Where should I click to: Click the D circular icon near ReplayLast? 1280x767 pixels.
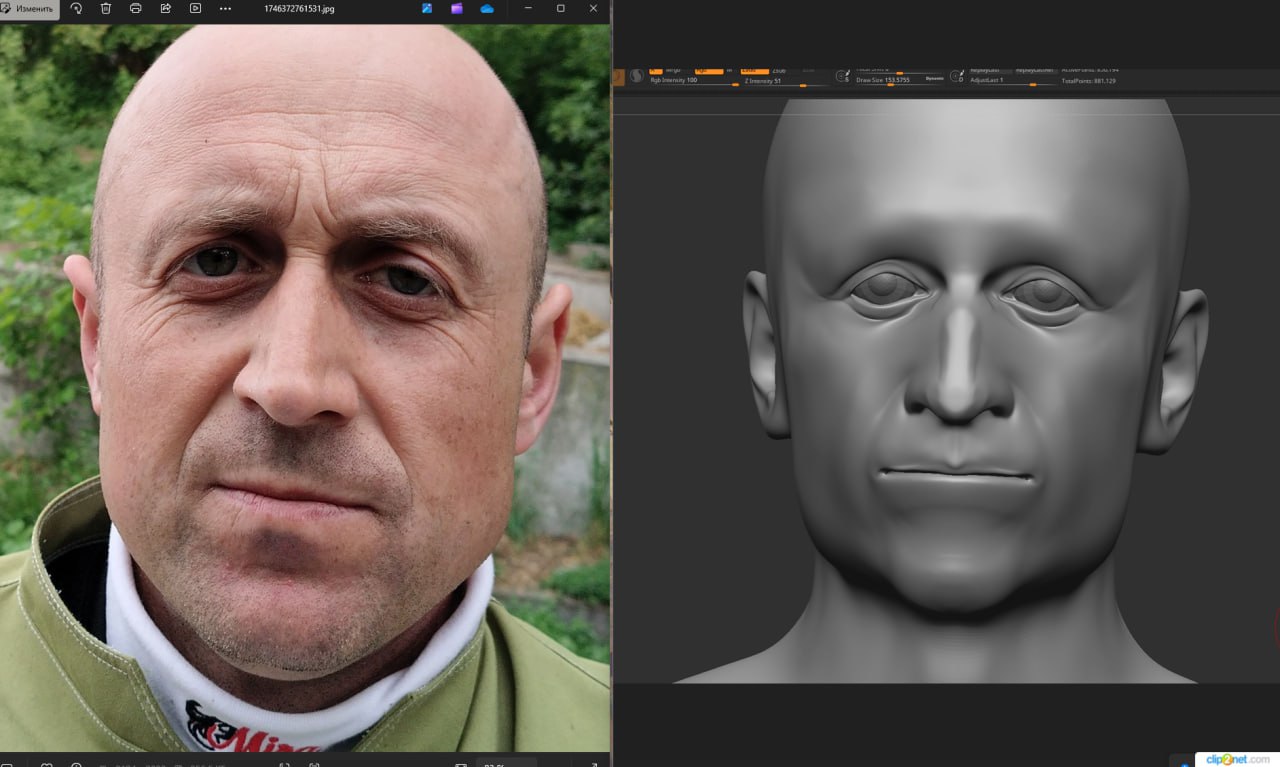pyautogui.click(x=956, y=76)
